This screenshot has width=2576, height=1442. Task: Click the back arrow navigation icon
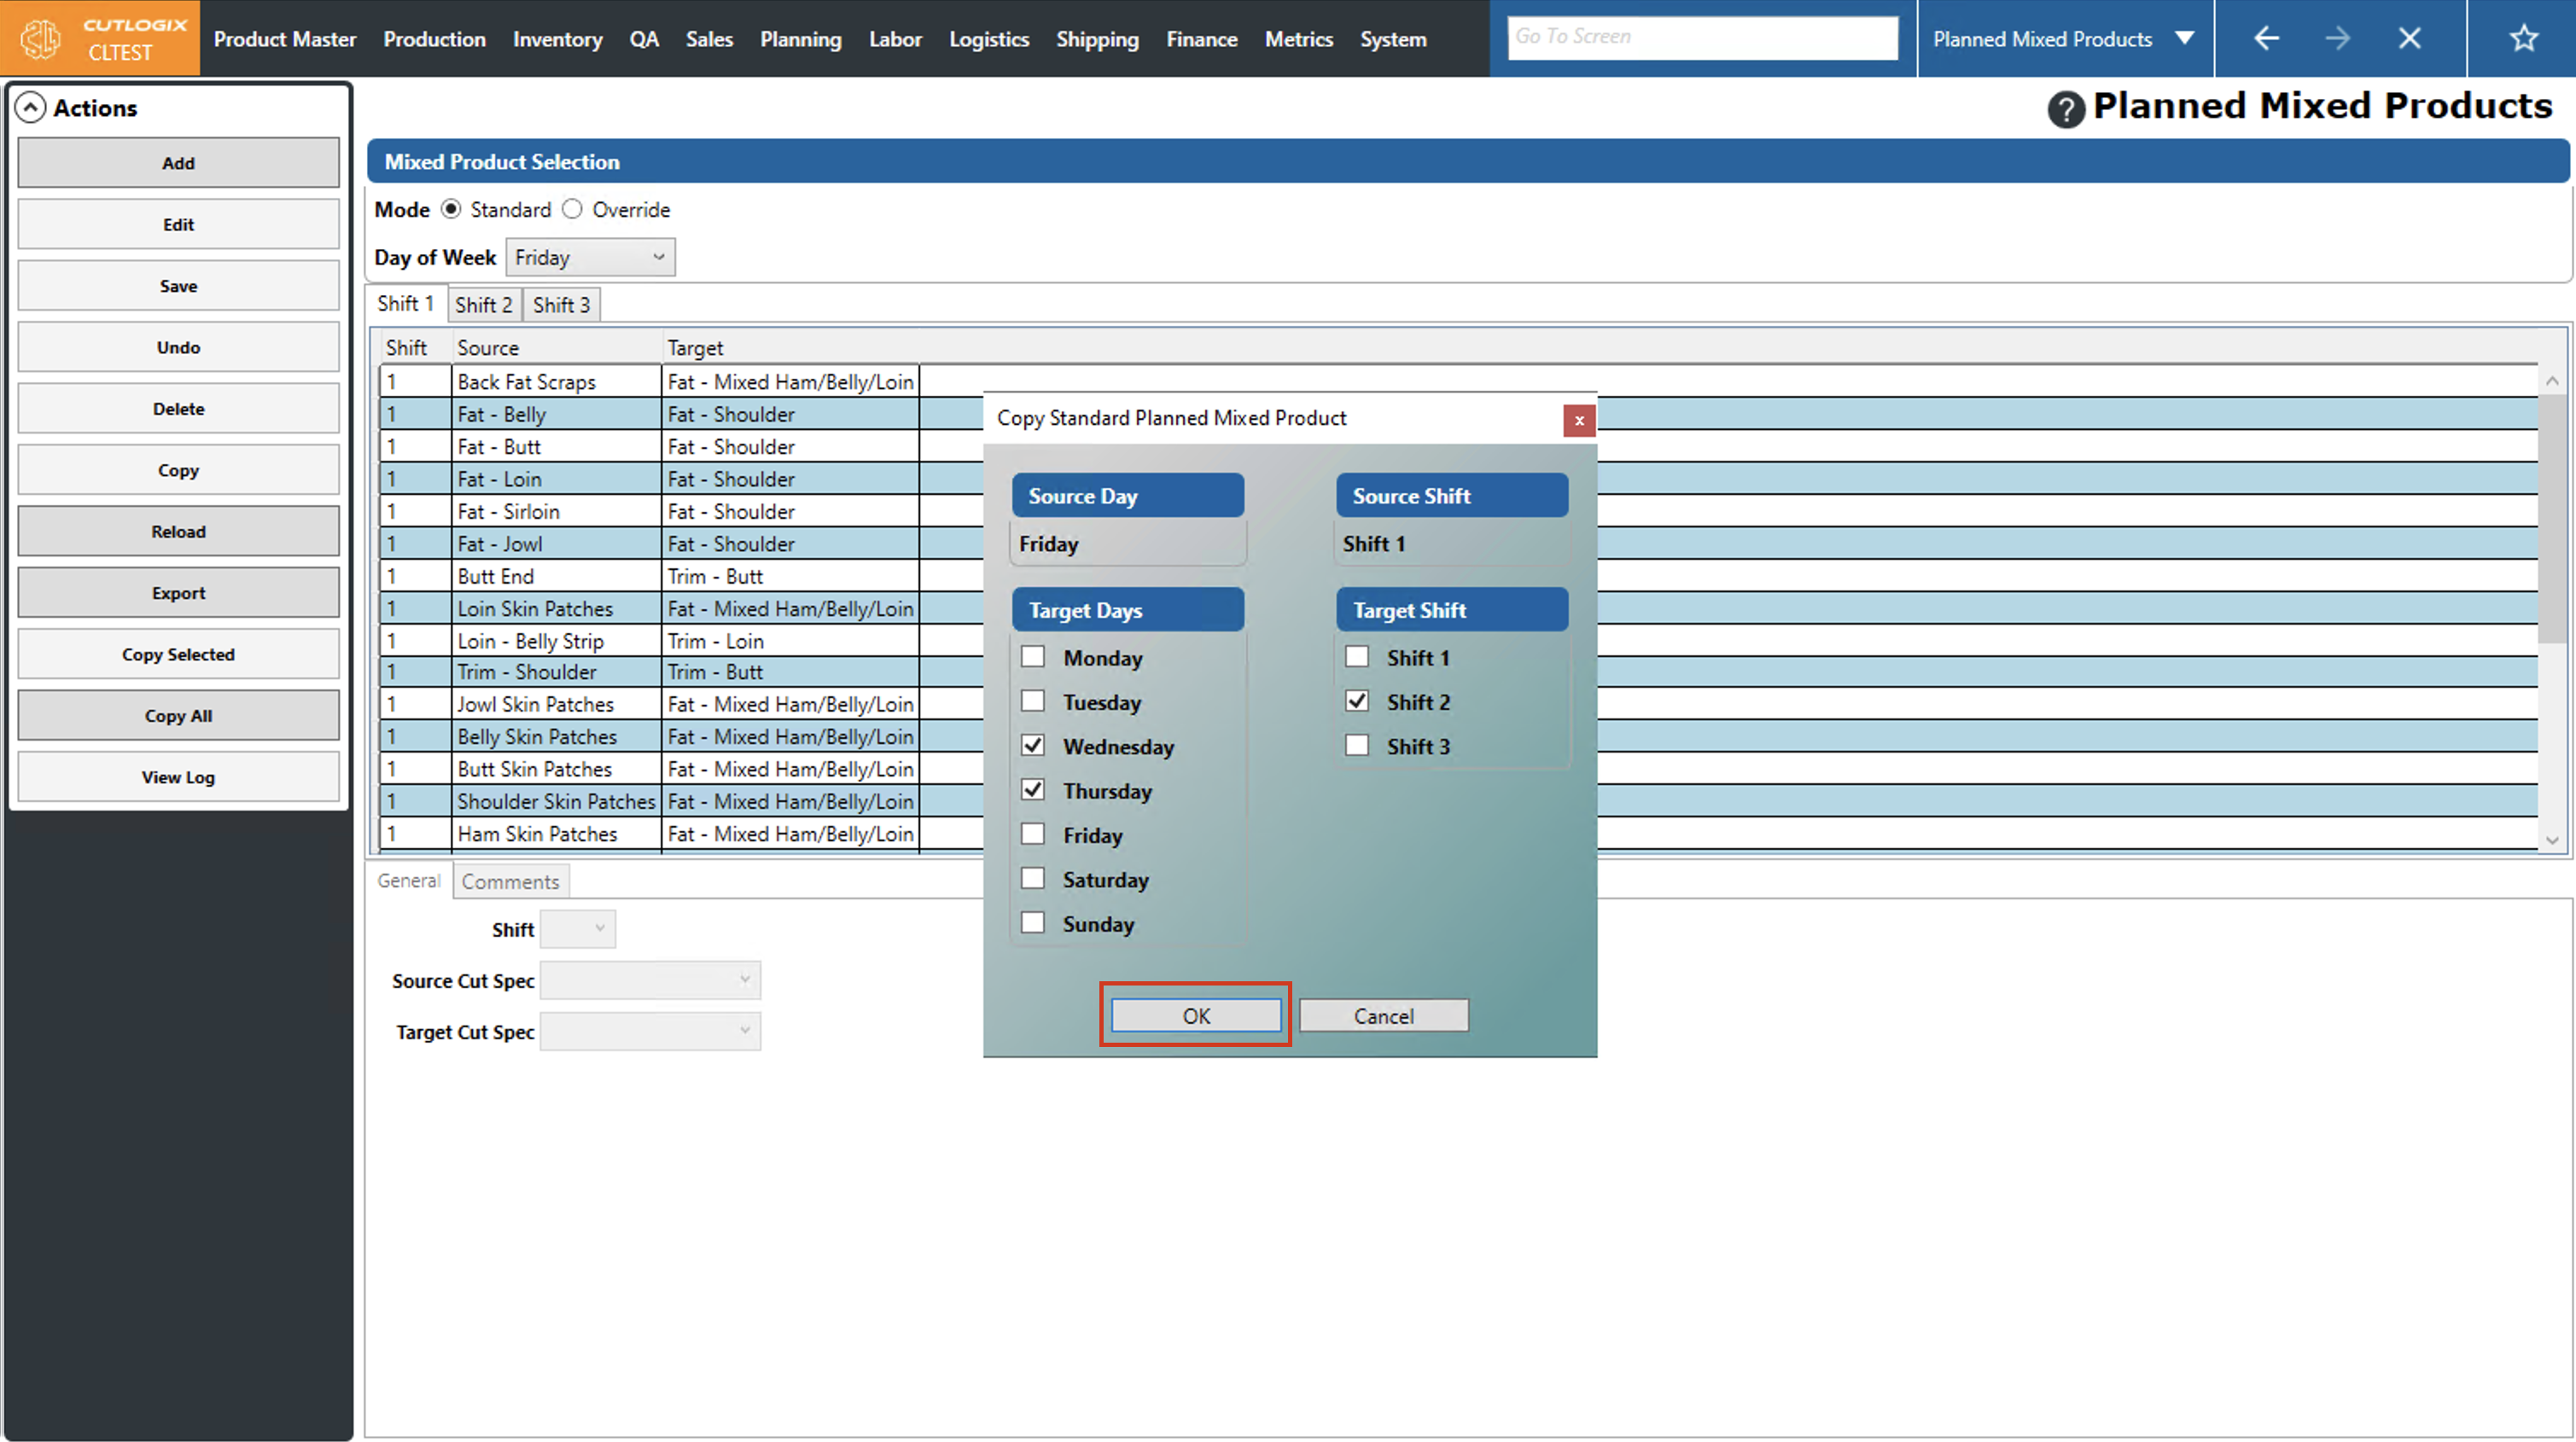pos(2266,39)
